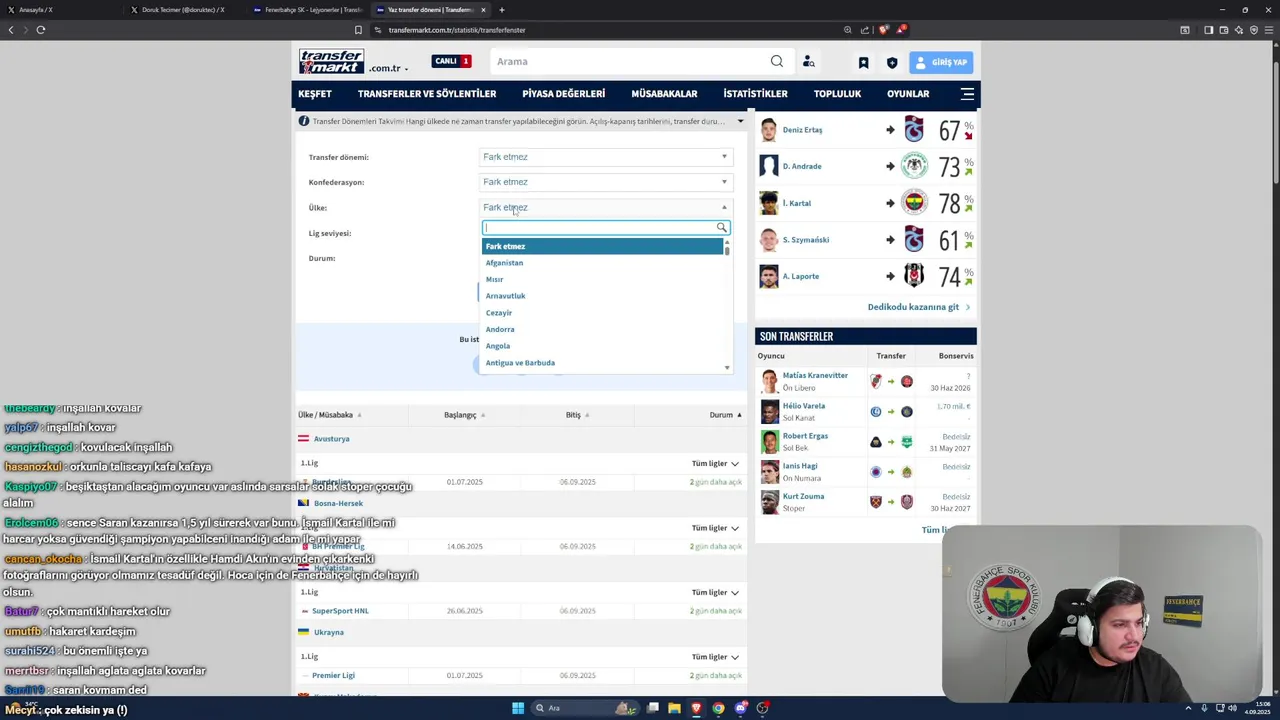
Task: Expand the transfer dönemleri info text
Action: click(x=740, y=121)
